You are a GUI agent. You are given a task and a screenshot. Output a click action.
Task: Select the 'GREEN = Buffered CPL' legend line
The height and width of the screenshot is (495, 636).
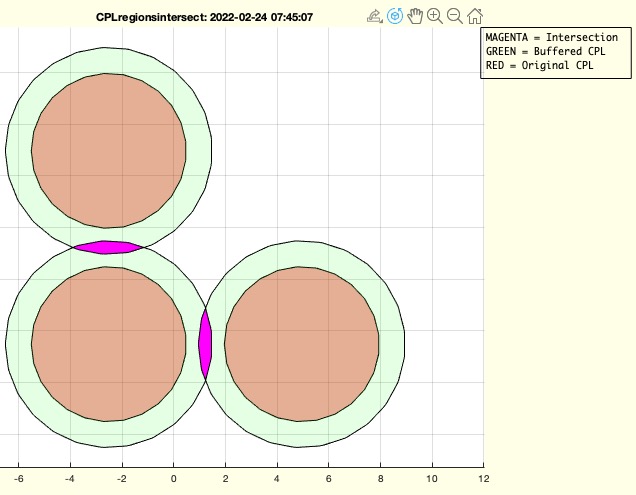pyautogui.click(x=544, y=51)
